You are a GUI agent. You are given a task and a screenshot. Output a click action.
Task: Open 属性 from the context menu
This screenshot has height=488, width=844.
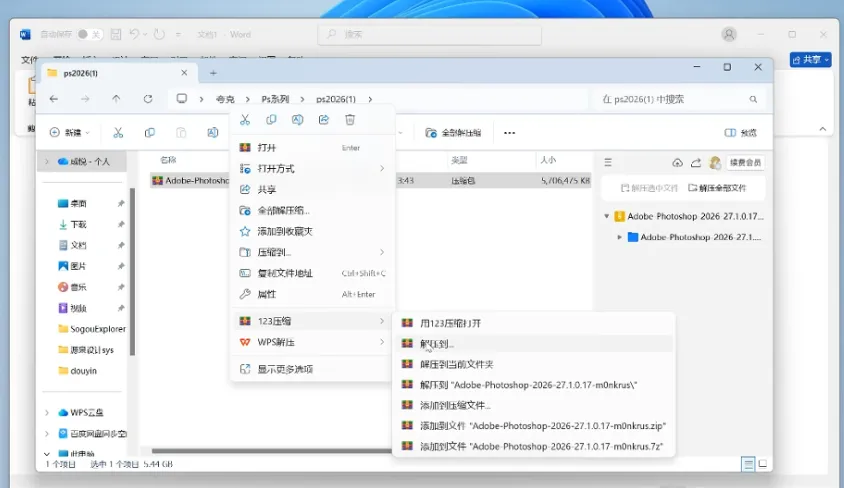pos(313,294)
